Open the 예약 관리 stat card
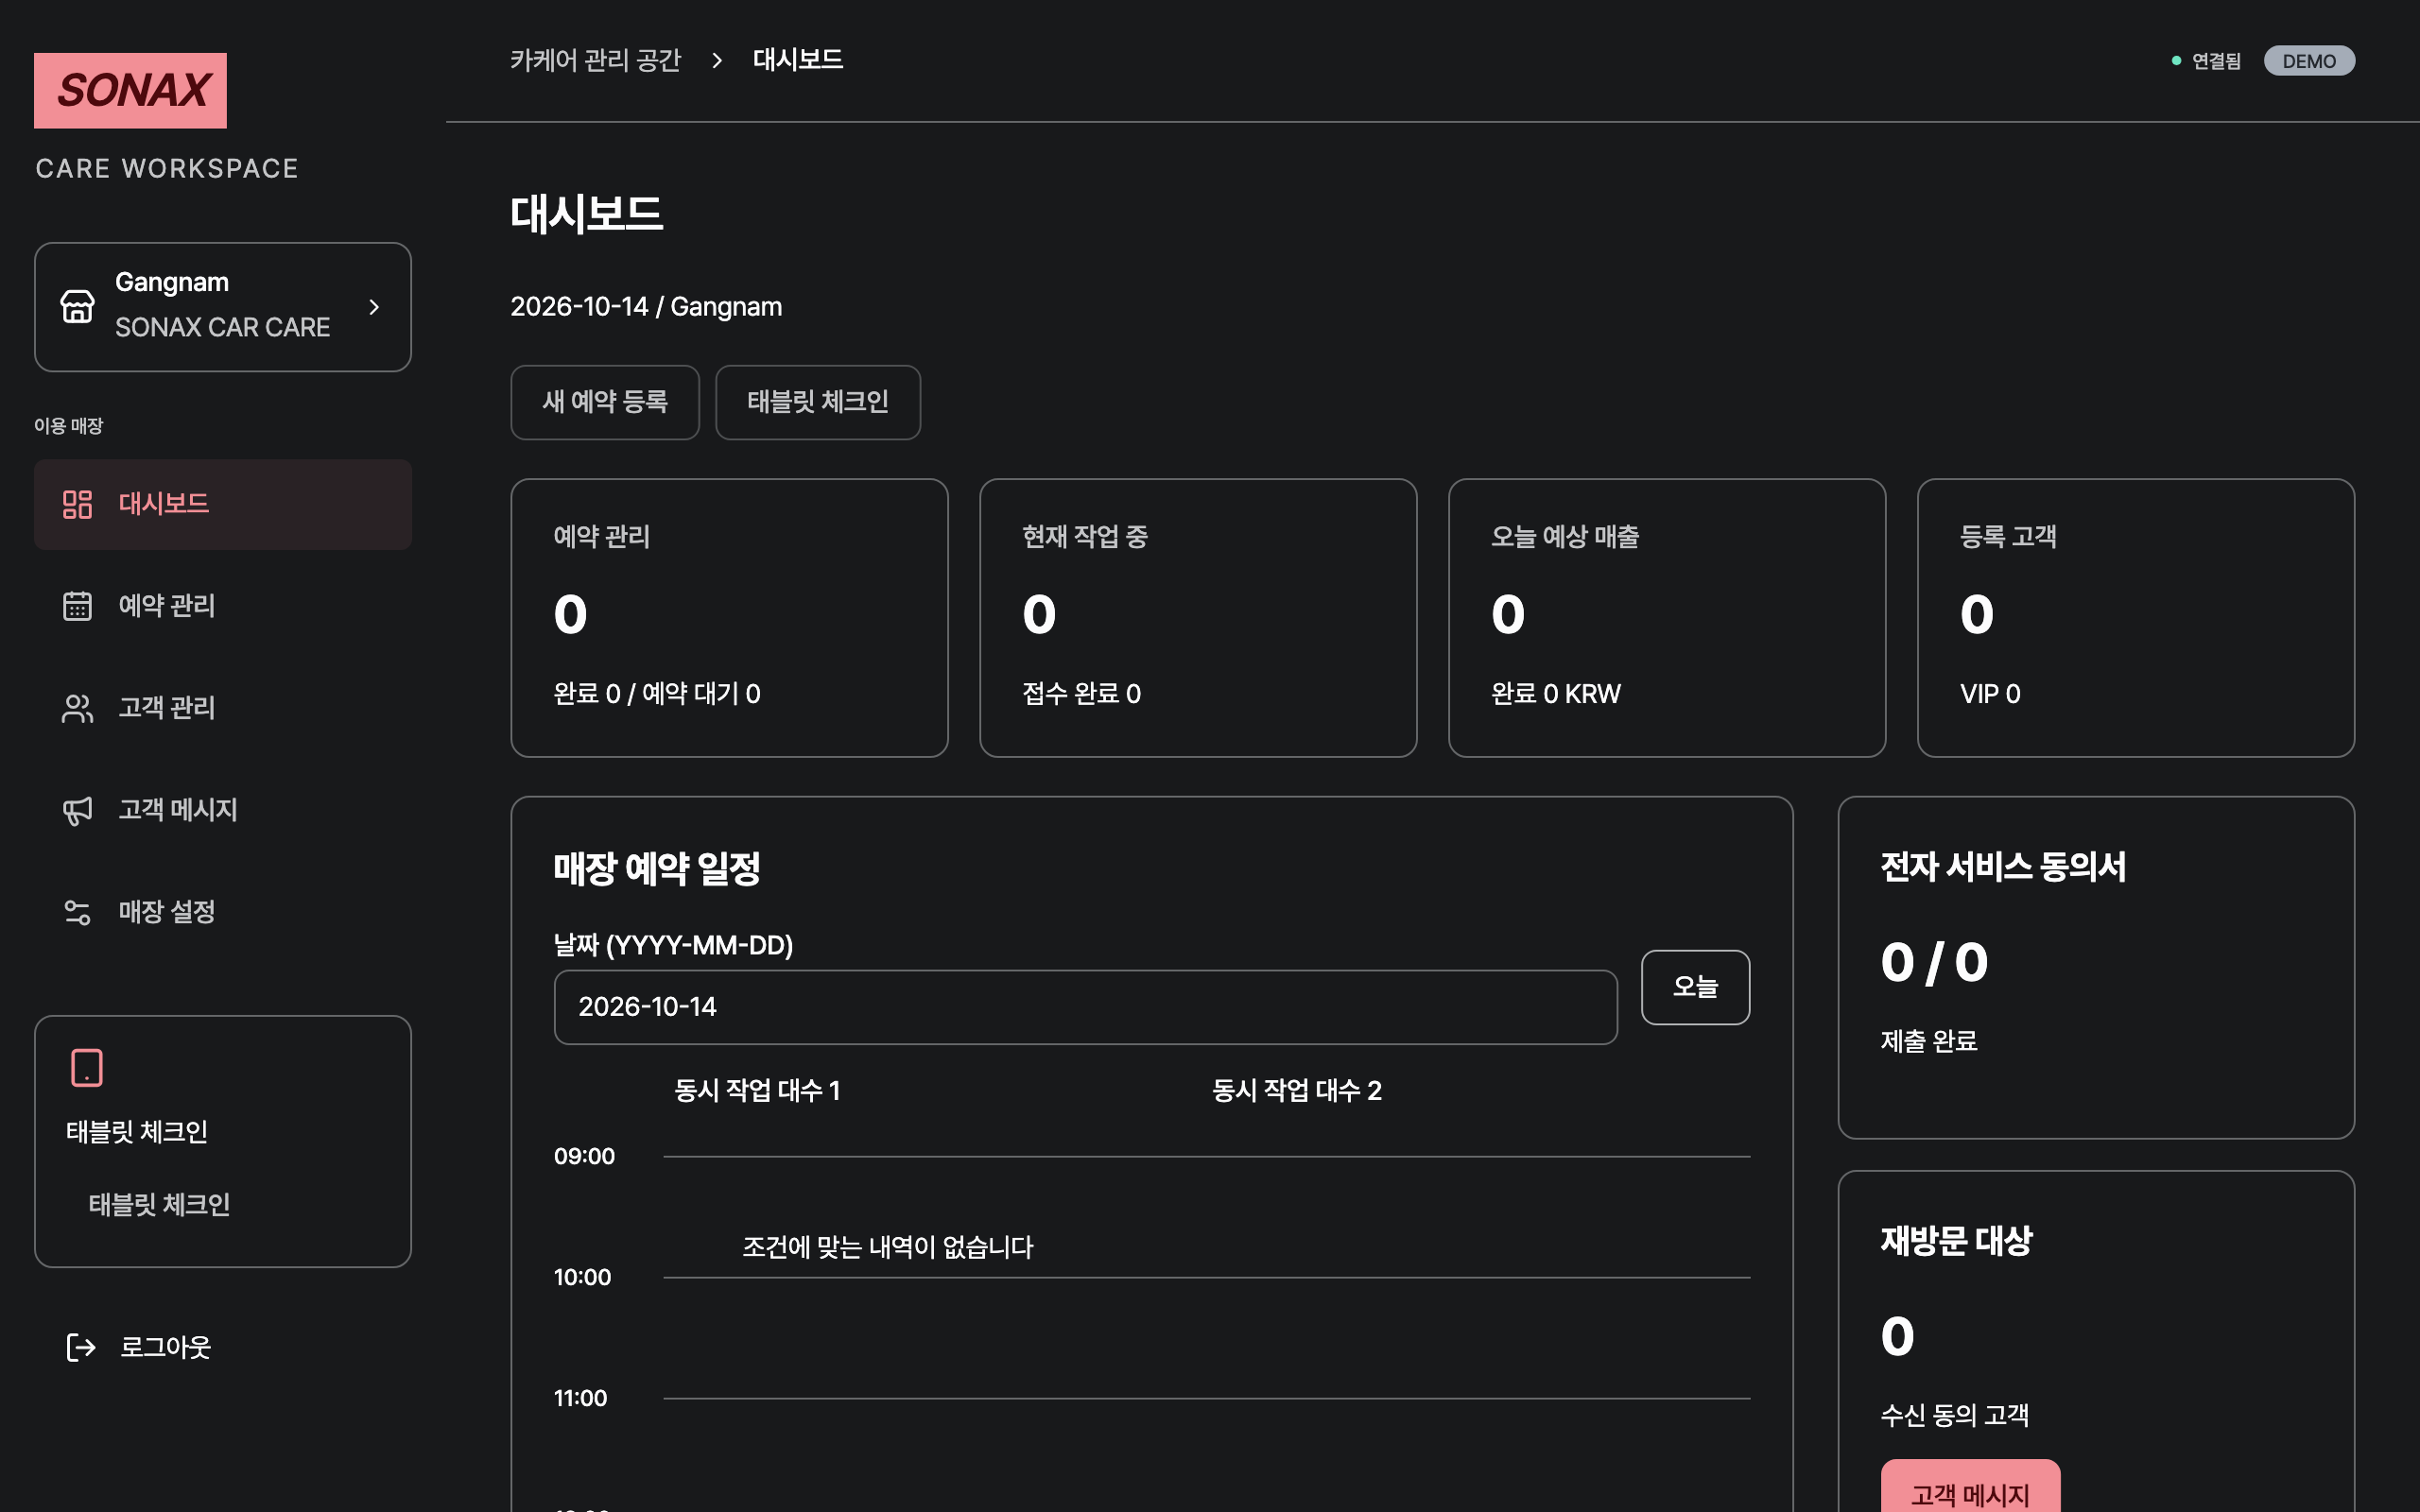This screenshot has width=2420, height=1512. 729,618
